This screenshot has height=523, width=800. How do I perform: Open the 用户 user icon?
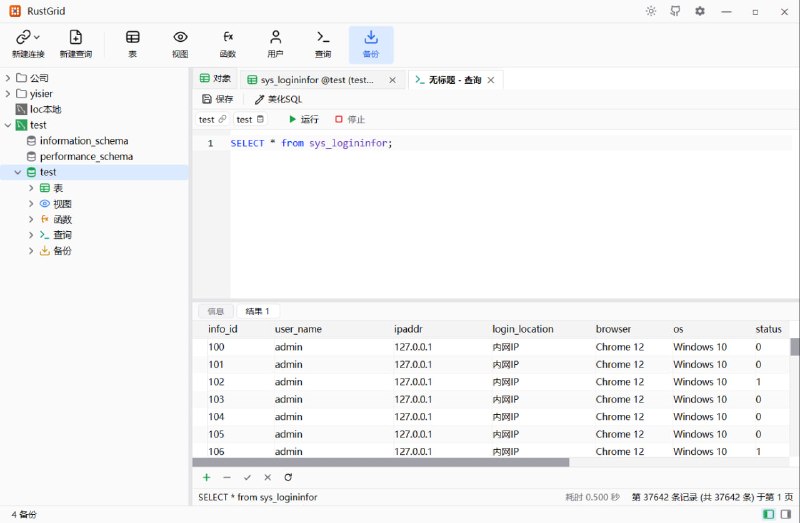[276, 37]
